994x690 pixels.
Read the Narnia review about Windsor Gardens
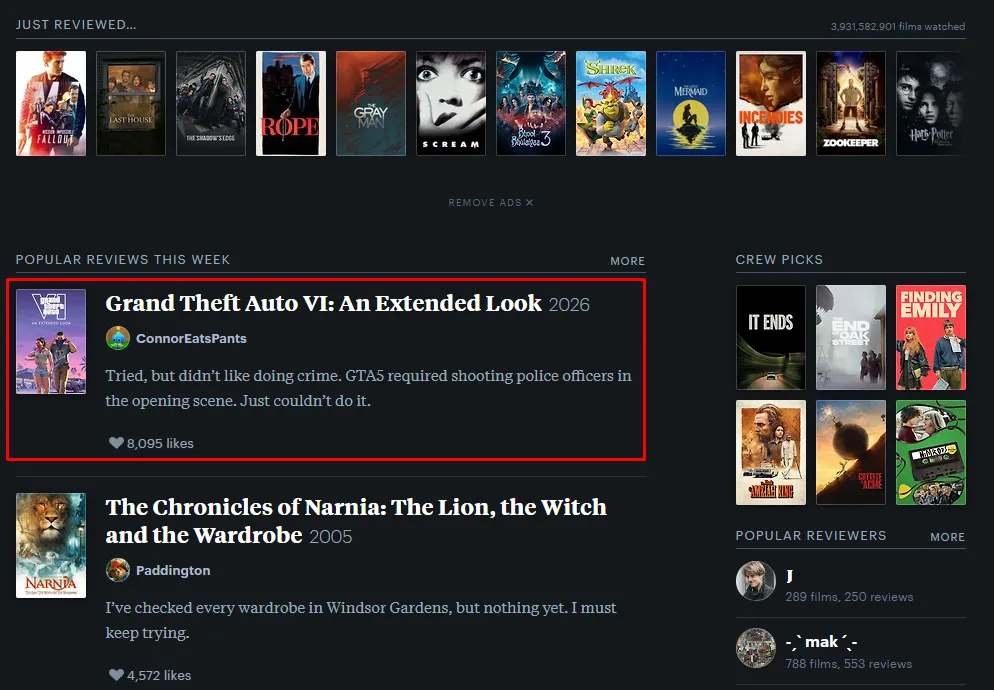[x=361, y=620]
